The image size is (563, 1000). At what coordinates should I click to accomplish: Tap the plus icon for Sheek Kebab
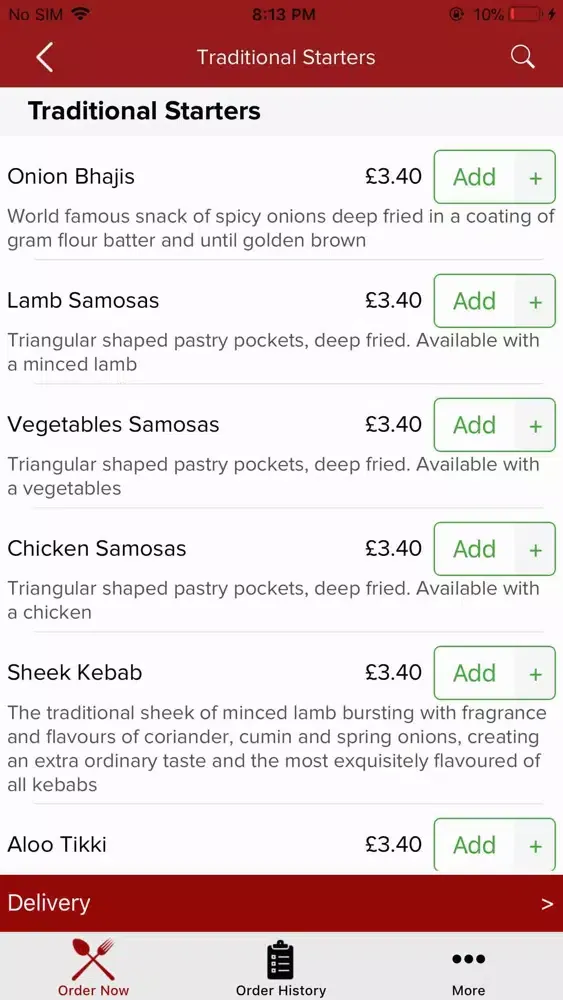coord(536,673)
